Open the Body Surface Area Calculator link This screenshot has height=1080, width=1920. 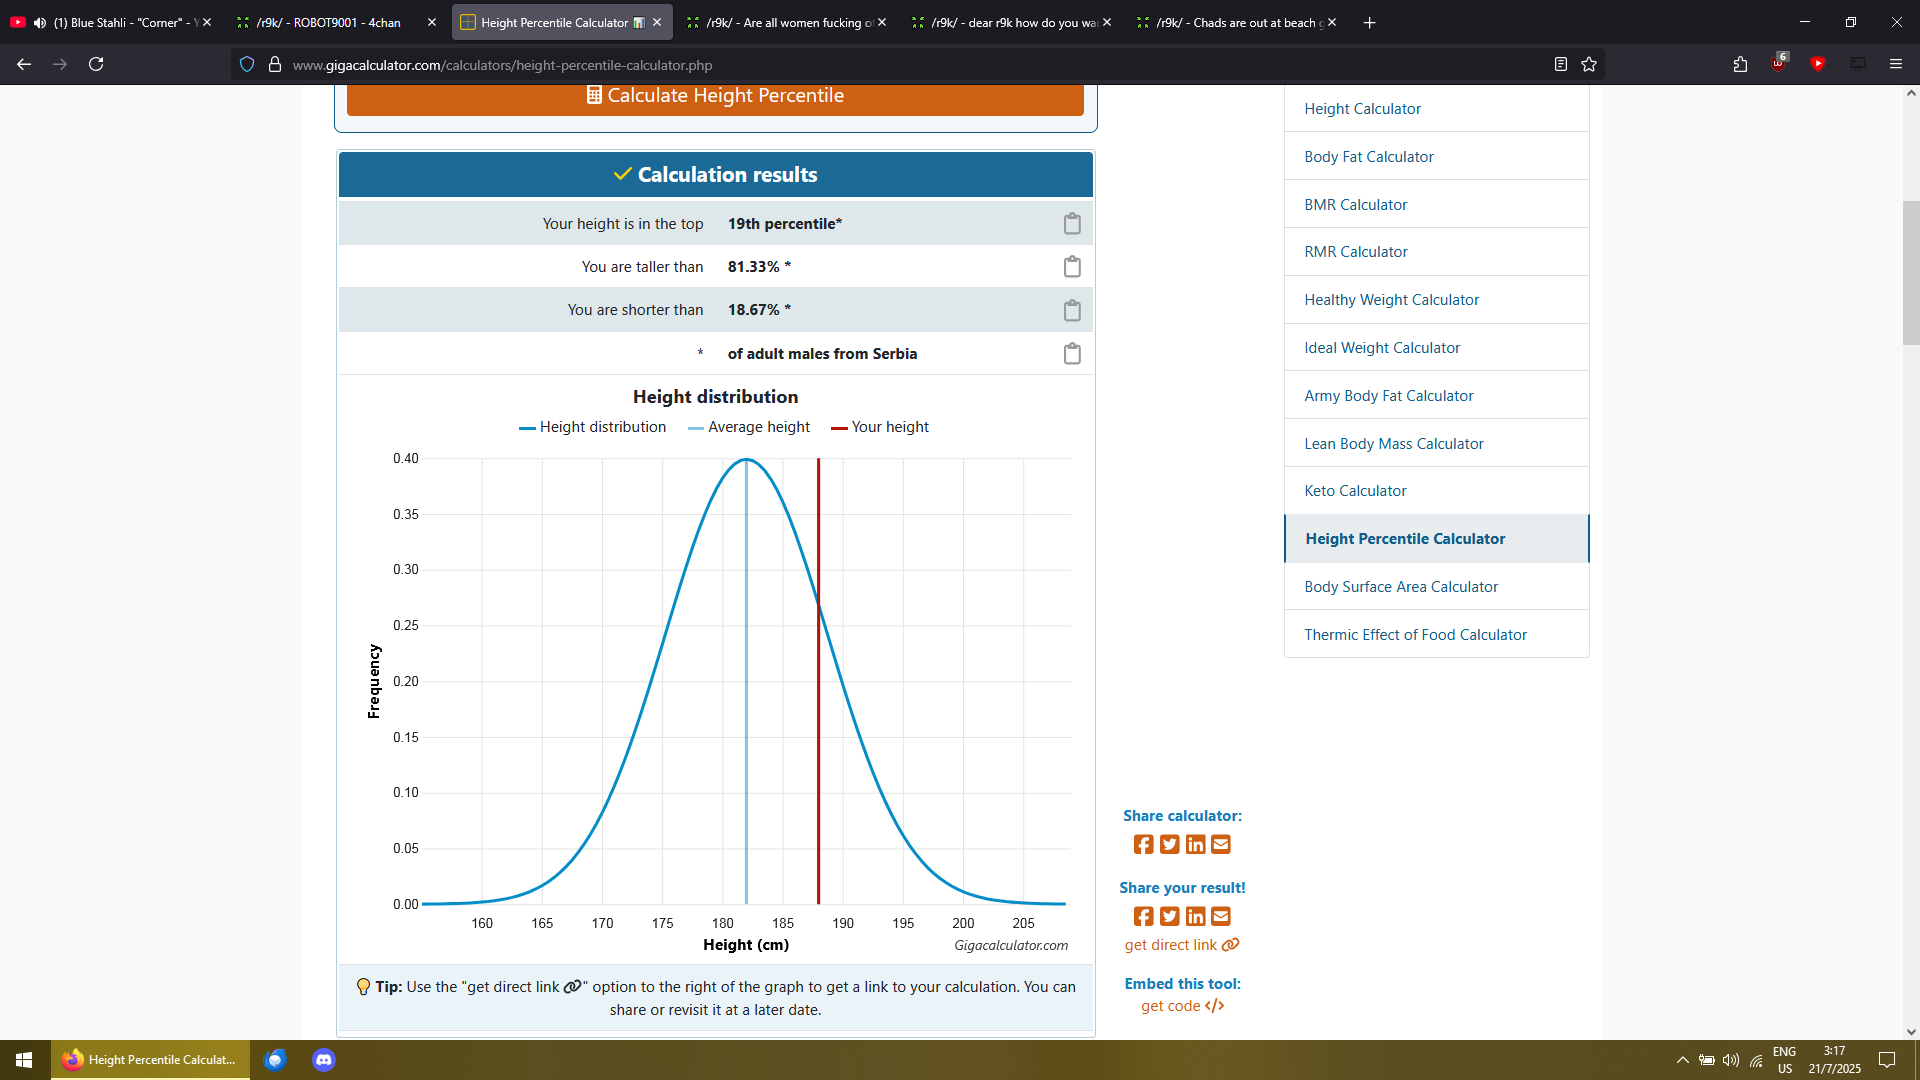1401,587
